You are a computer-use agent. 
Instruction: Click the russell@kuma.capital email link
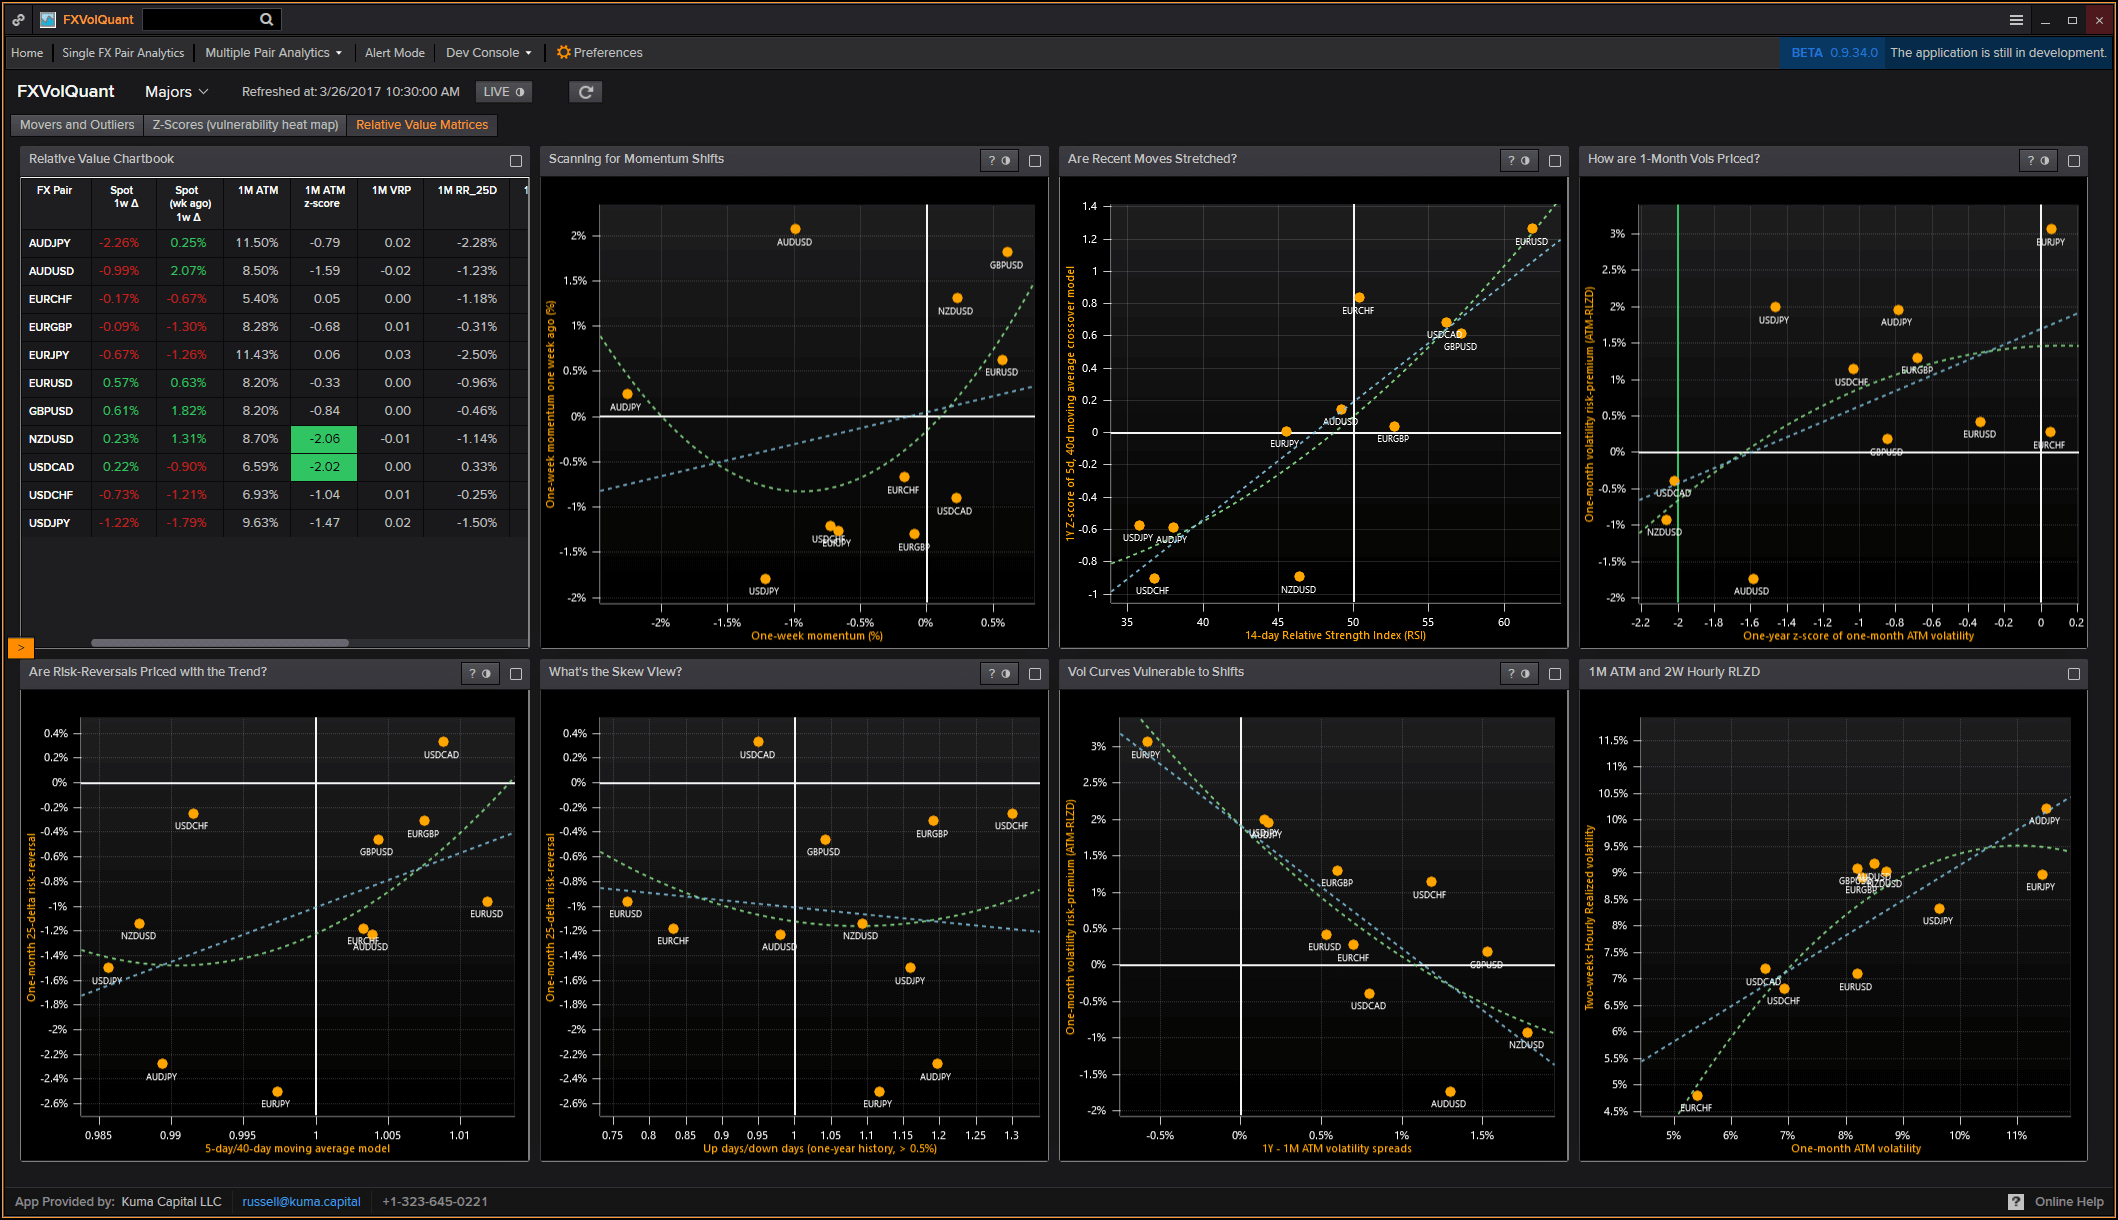click(x=300, y=1201)
